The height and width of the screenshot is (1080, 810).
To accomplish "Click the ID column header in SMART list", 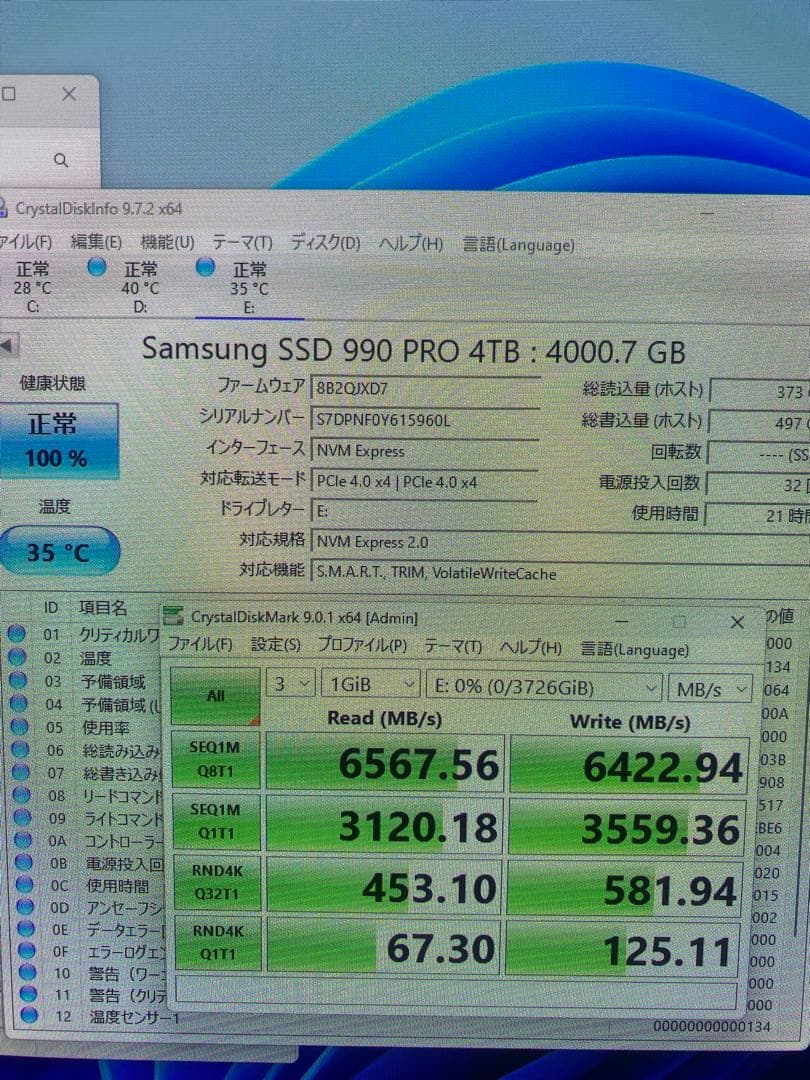I will [50, 608].
